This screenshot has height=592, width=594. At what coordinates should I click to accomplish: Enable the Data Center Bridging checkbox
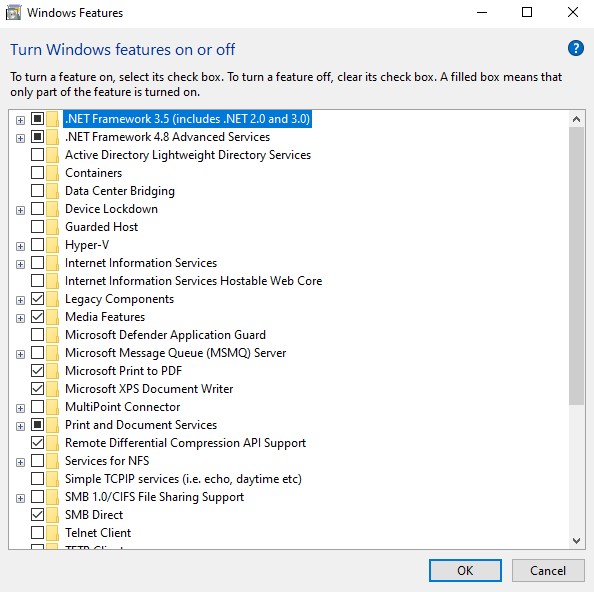(x=38, y=191)
